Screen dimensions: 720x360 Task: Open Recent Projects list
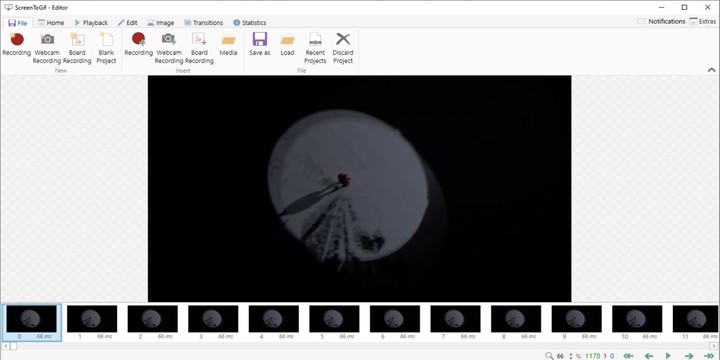click(315, 48)
